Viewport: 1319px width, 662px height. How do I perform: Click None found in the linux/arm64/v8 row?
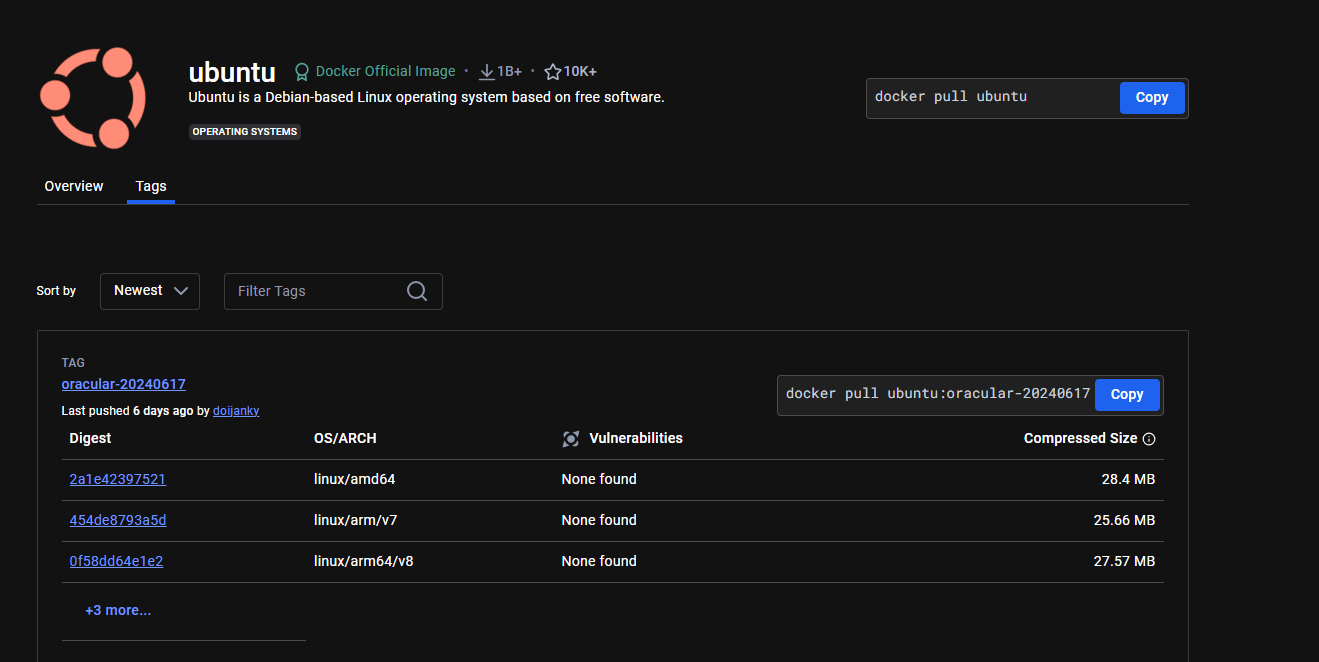tap(599, 561)
